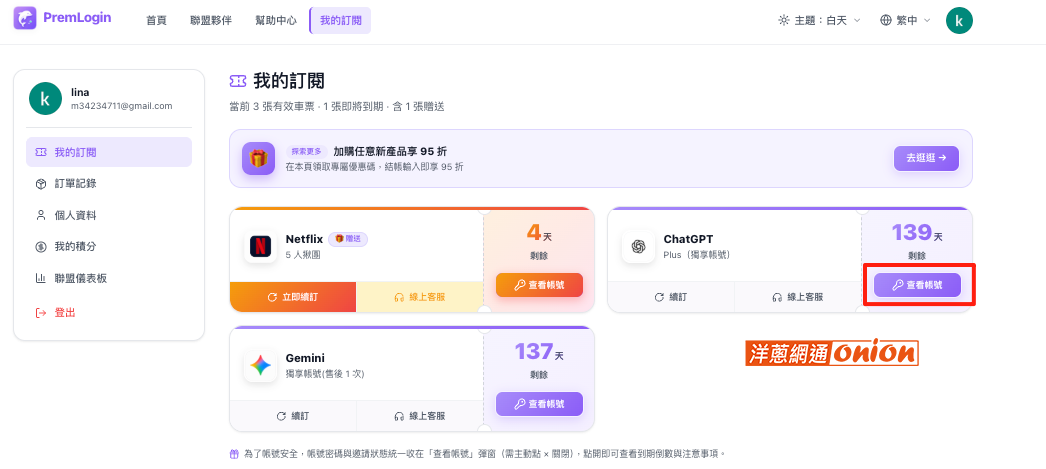1046x469 pixels.
Task: Click the Netflix logo icon
Action: [x=261, y=246]
